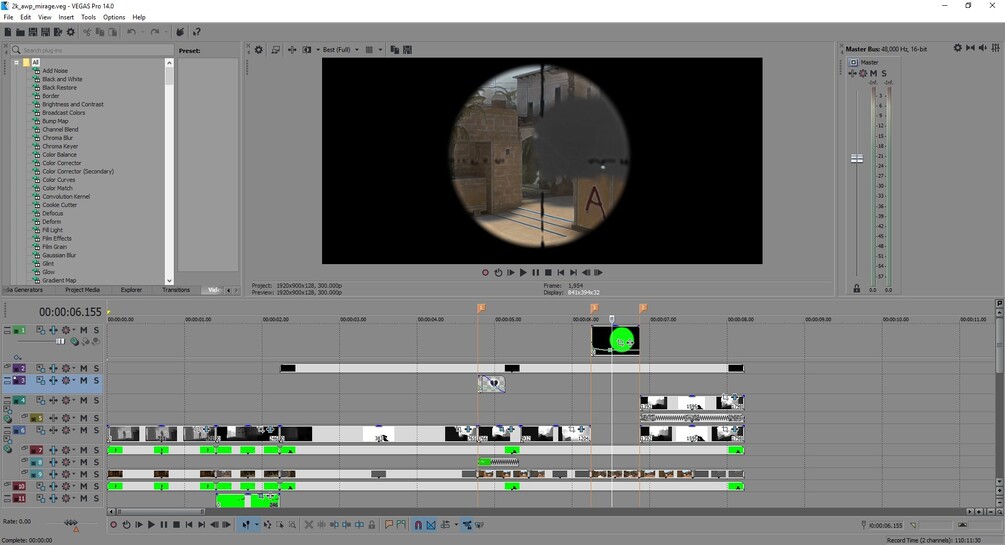Switch to the Project Media tab
The image size is (1005, 545).
tap(82, 290)
